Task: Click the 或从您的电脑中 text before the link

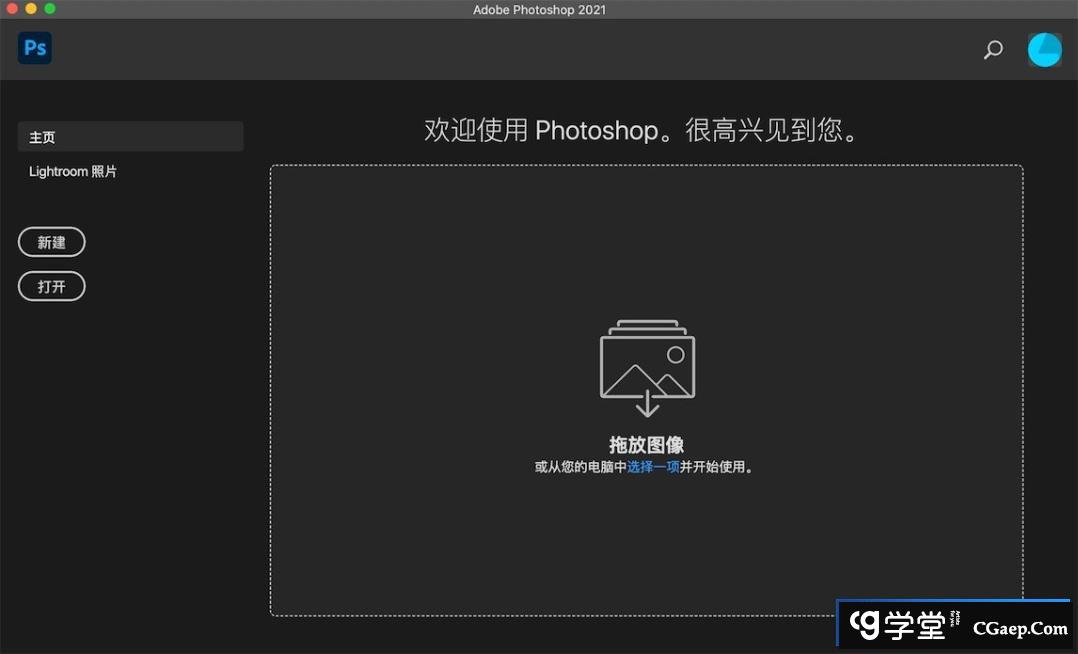Action: [x=580, y=467]
